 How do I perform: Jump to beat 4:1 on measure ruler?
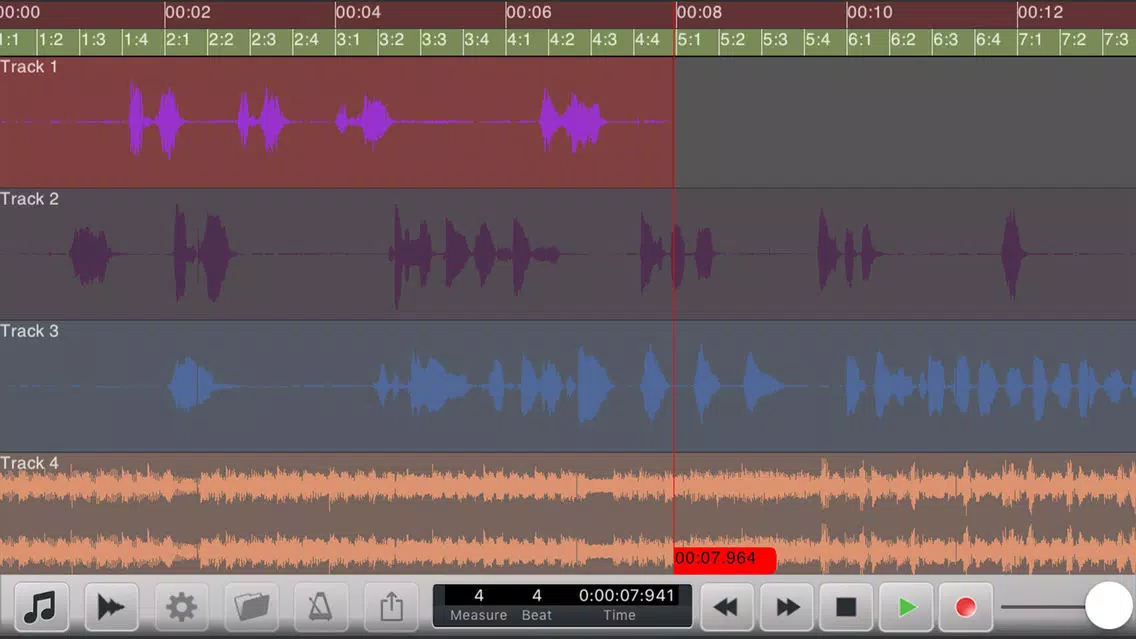point(519,40)
